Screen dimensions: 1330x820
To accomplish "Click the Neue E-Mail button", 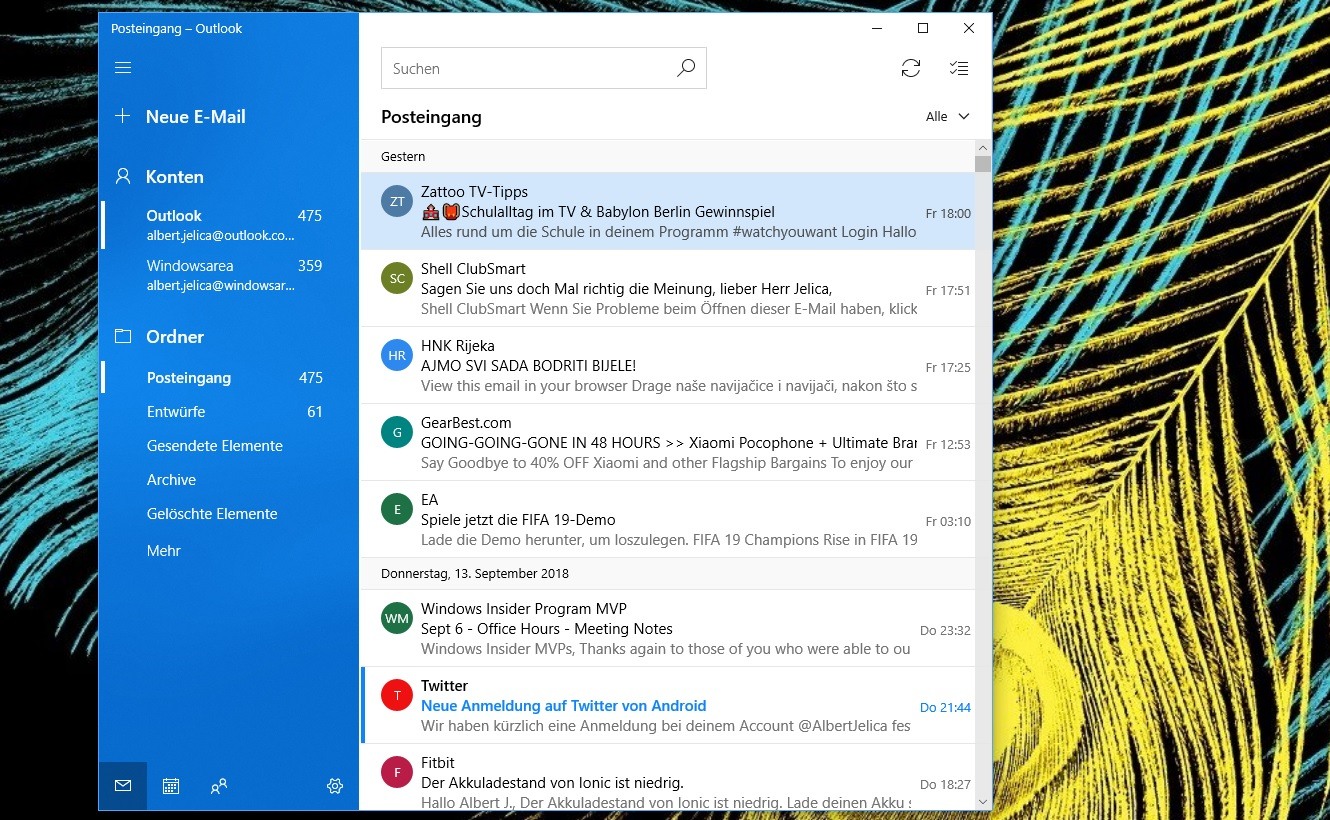I will pyautogui.click(x=195, y=117).
